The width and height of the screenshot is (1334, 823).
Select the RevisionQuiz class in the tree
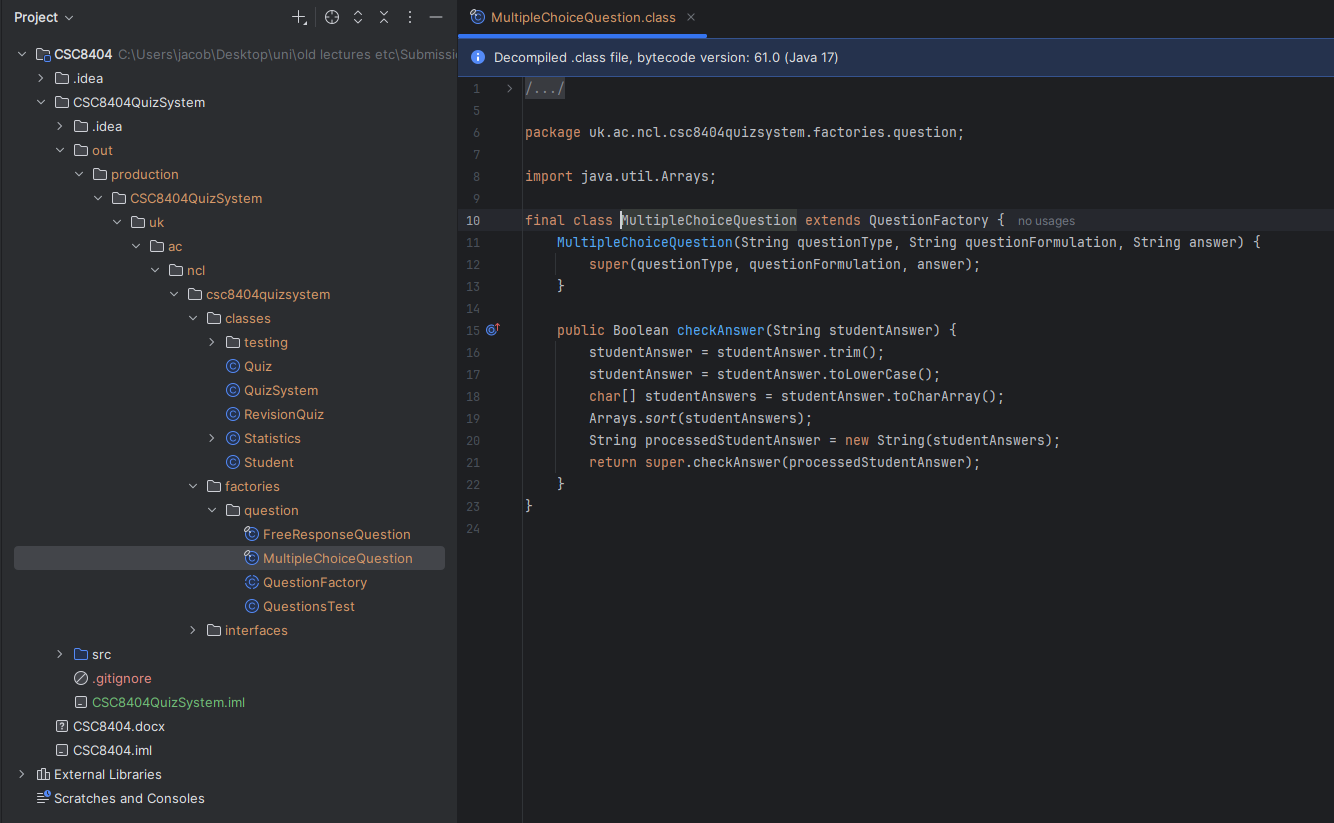[285, 414]
